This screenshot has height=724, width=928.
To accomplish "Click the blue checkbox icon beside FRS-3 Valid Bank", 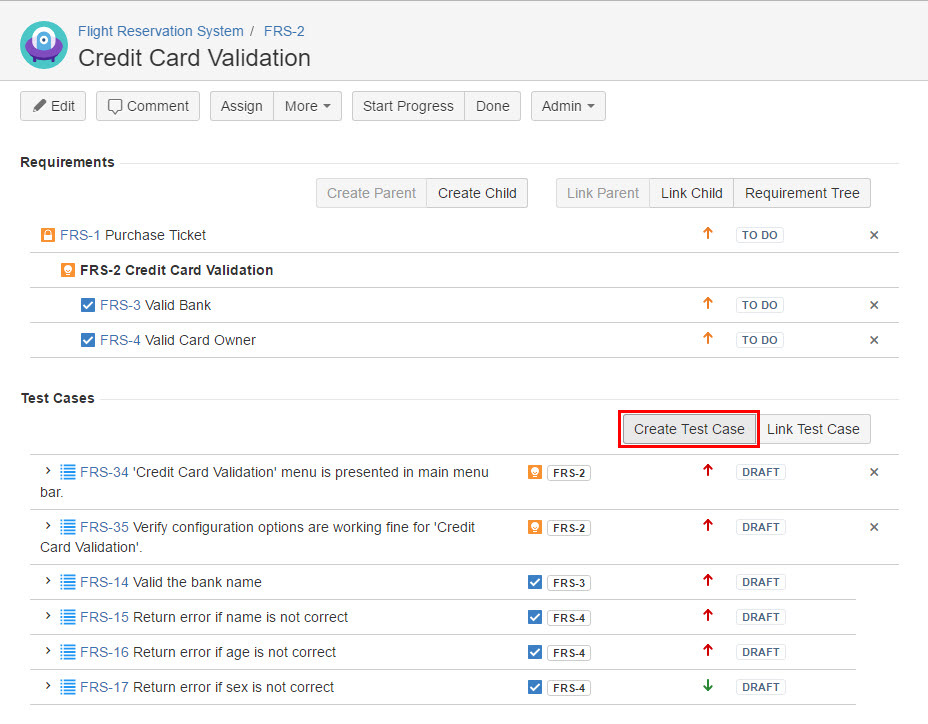I will tap(88, 305).
